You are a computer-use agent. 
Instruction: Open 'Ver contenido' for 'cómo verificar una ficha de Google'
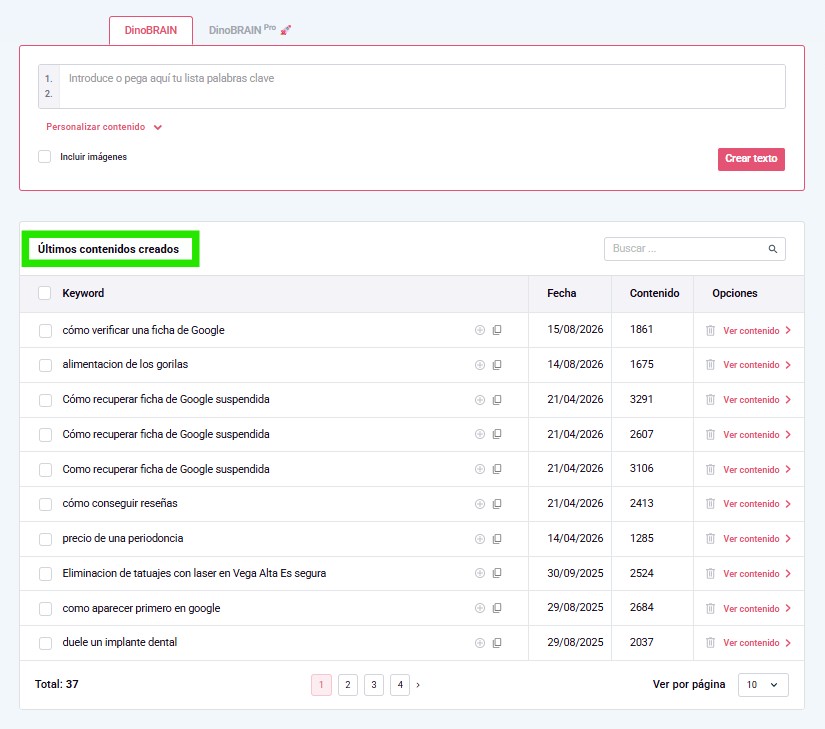[757, 331]
